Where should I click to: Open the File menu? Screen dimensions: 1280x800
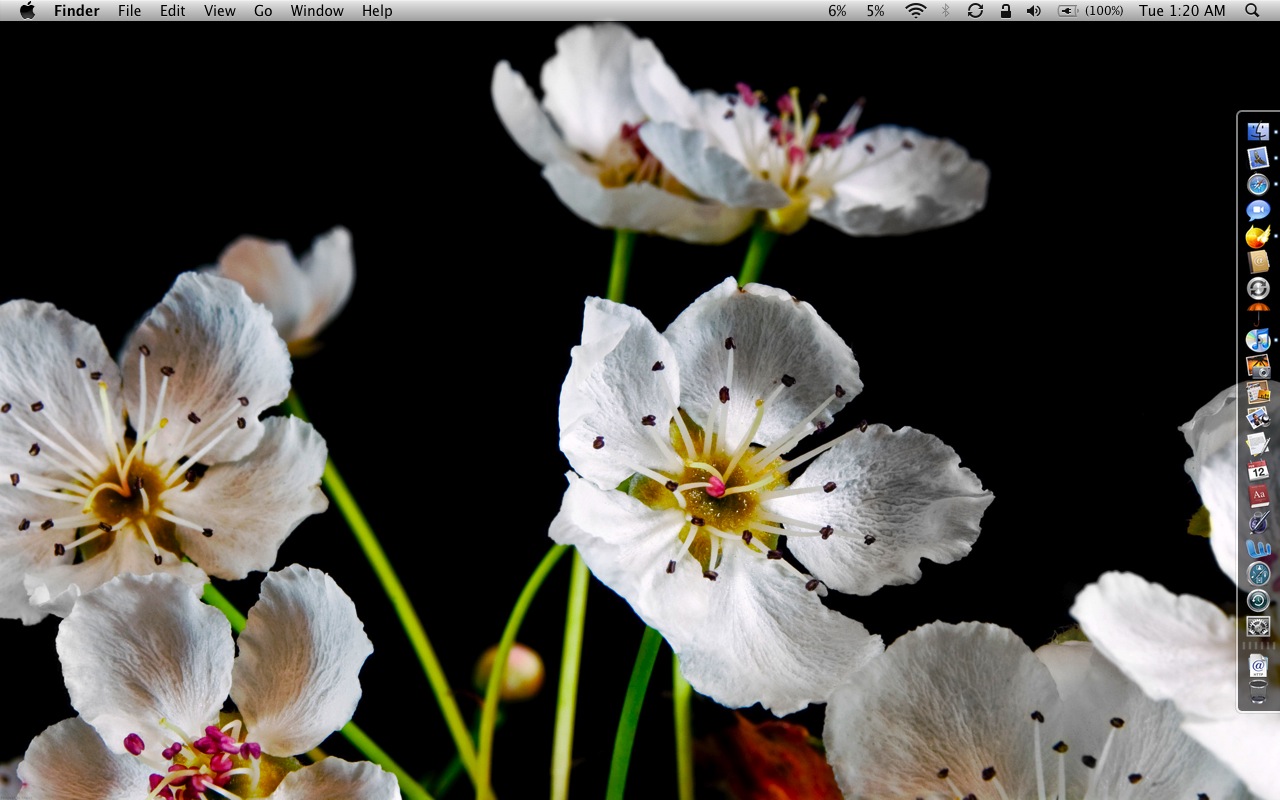(129, 11)
